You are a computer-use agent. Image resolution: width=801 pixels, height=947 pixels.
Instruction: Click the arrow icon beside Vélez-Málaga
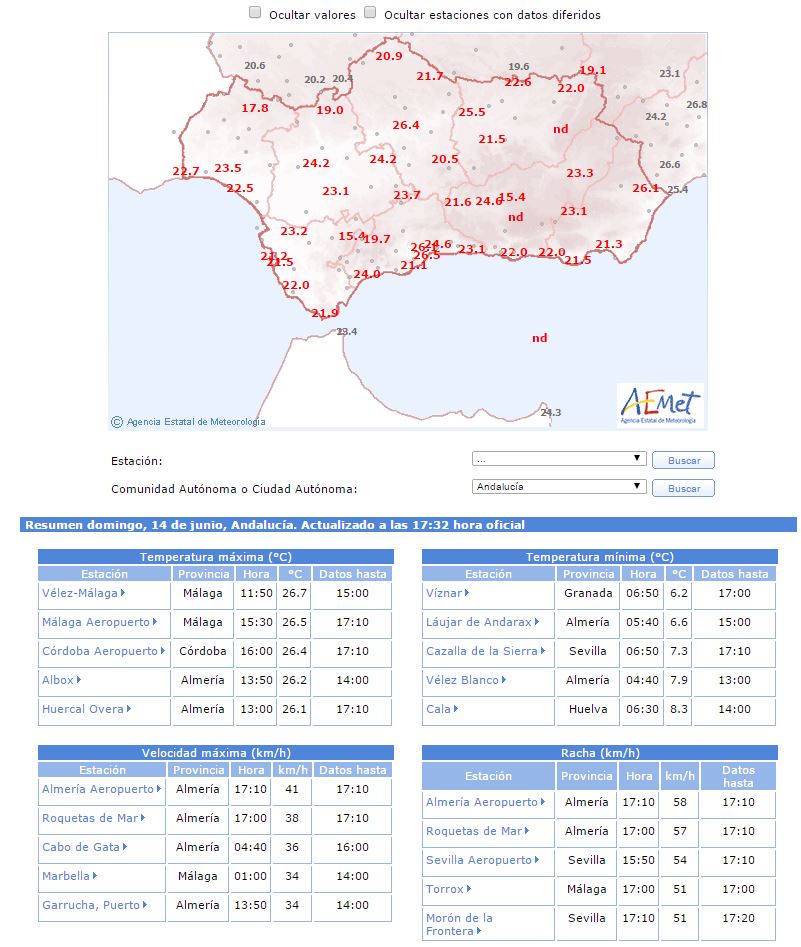[123, 593]
